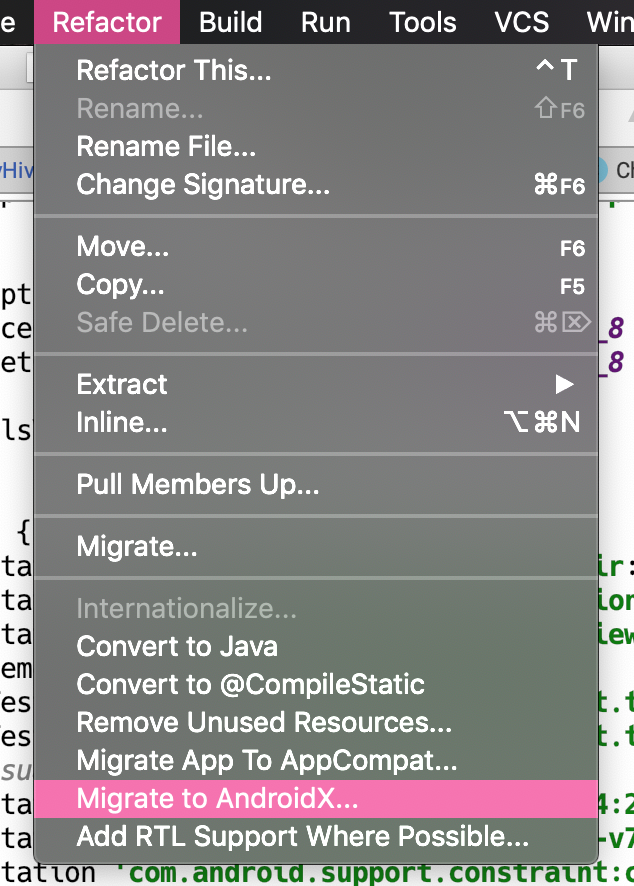Click the Move menu entry
634x886 pixels.
click(123, 247)
